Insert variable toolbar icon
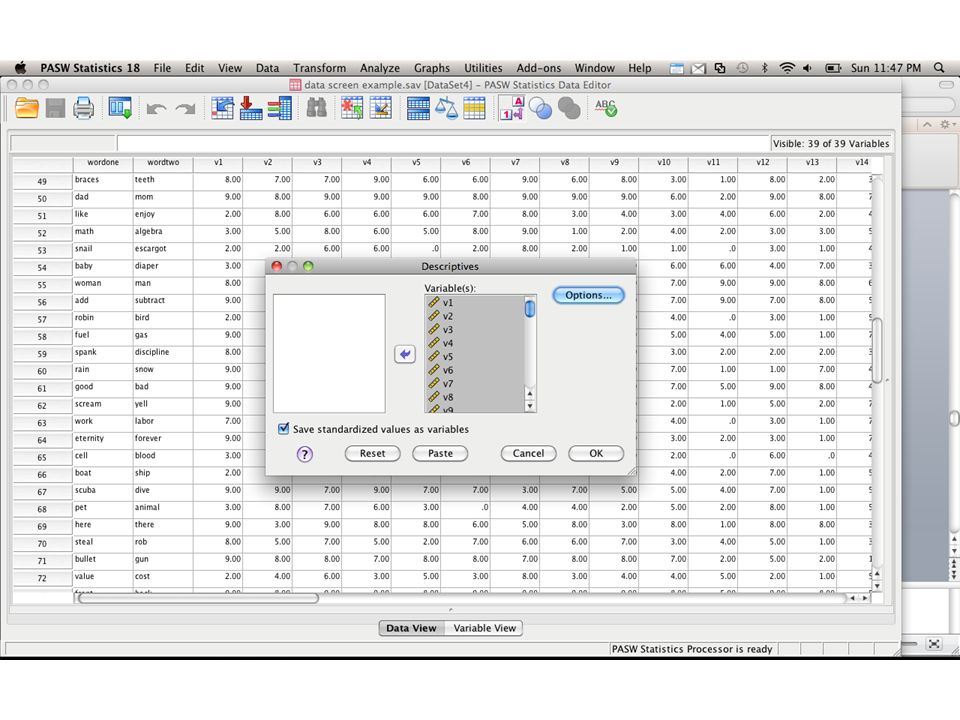 pos(380,108)
